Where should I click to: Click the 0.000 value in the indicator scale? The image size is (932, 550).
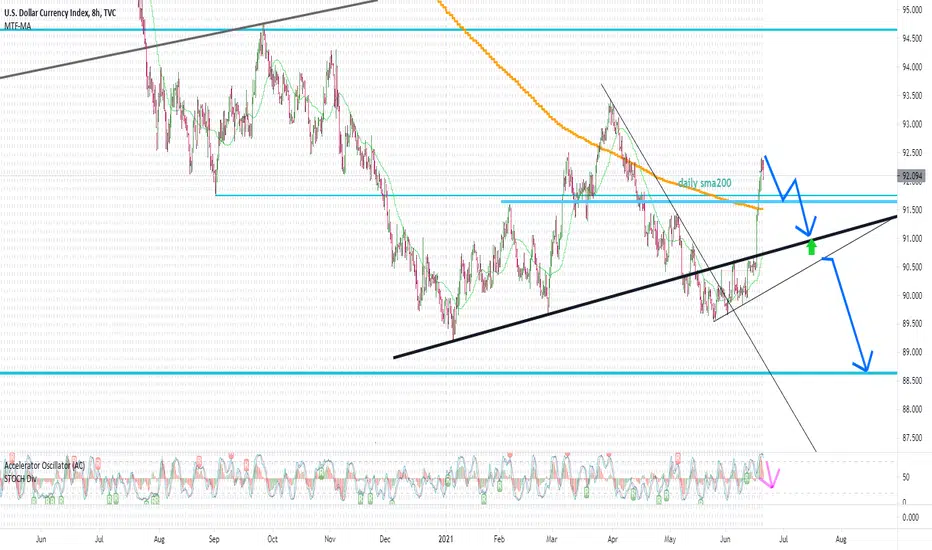911,517
